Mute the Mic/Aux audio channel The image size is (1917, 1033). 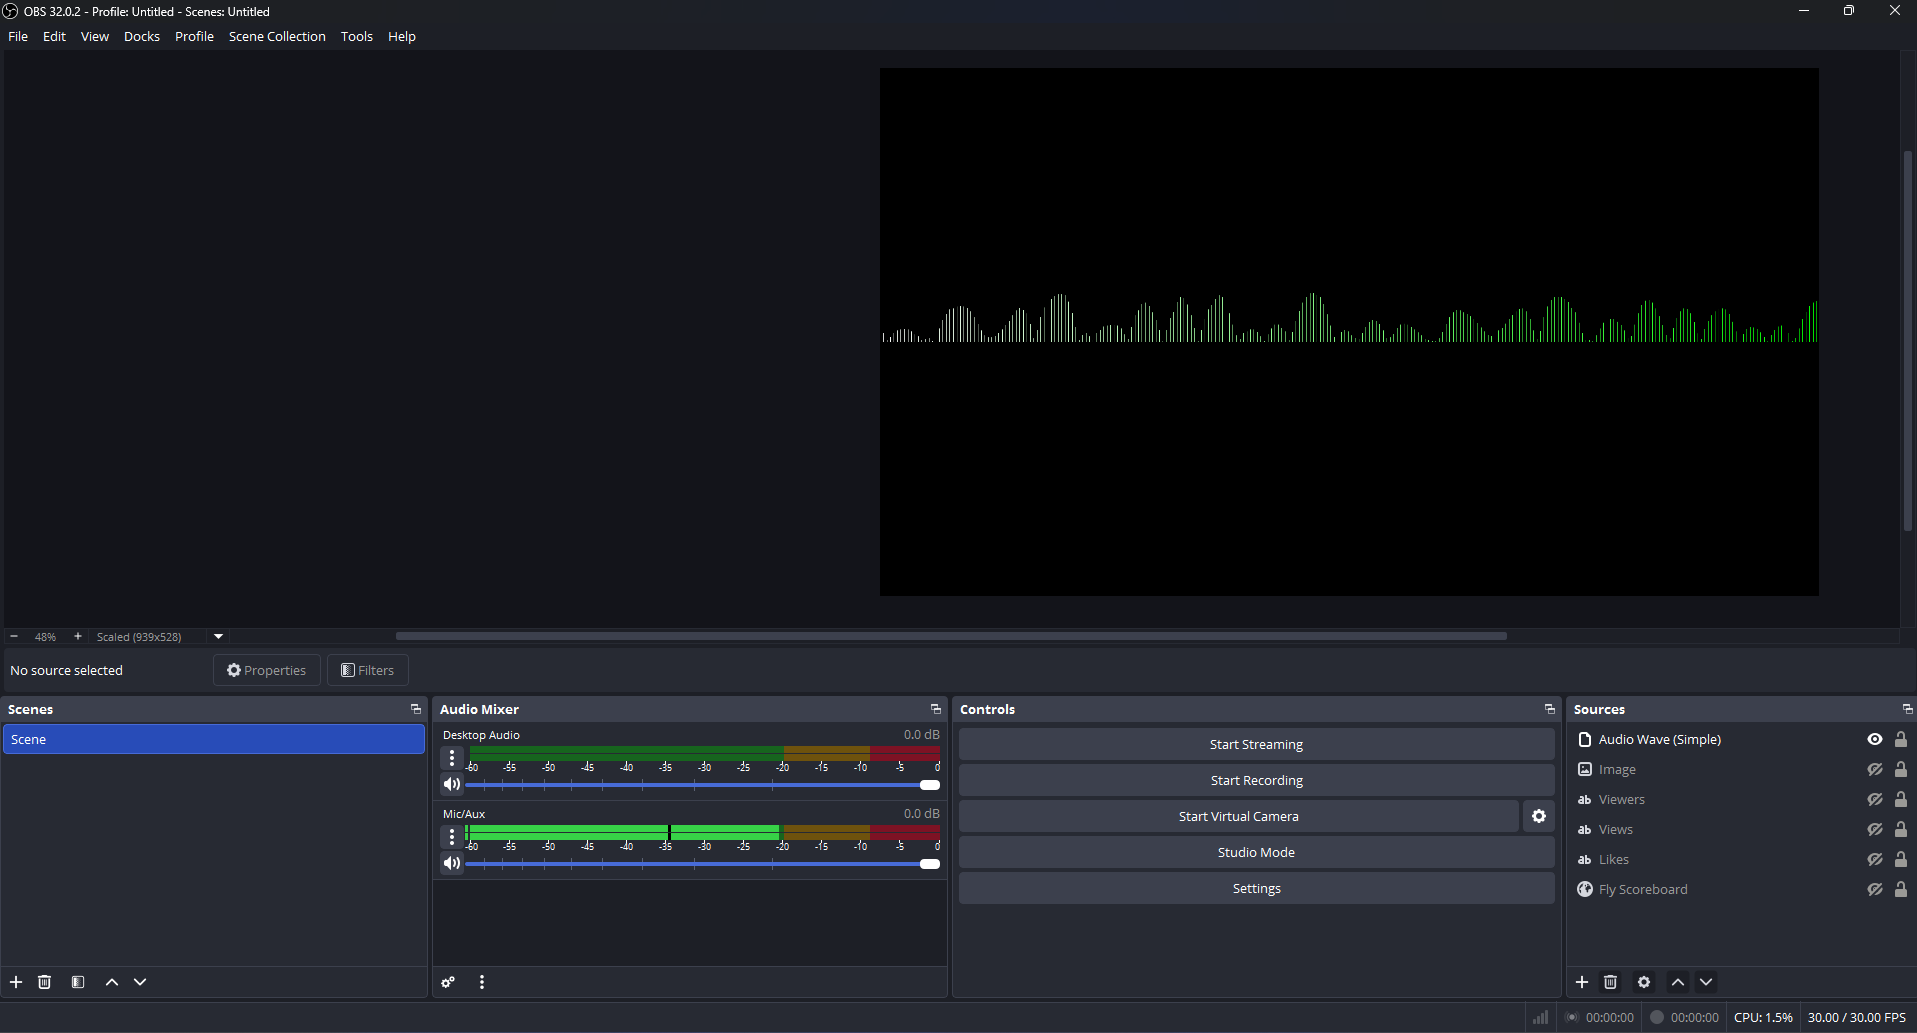click(x=451, y=862)
